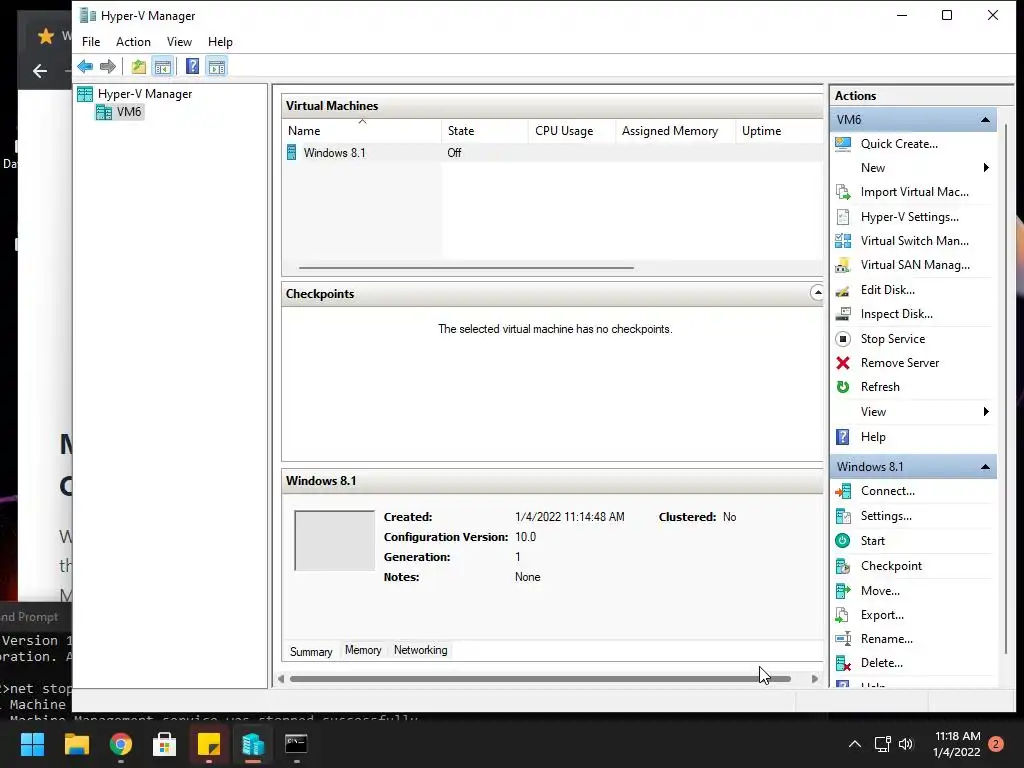Screen dimensions: 1024x768
Task: Click the left arrow of bottom scrollbar
Action: [x=281, y=679]
